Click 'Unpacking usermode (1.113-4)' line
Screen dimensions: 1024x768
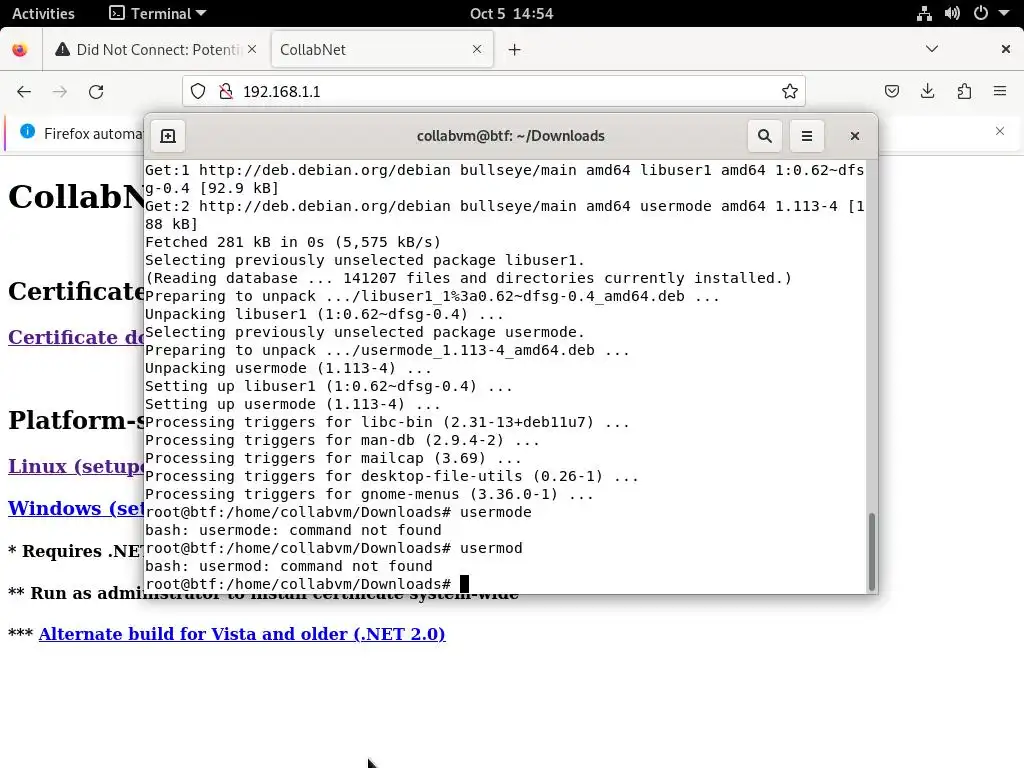click(288, 368)
